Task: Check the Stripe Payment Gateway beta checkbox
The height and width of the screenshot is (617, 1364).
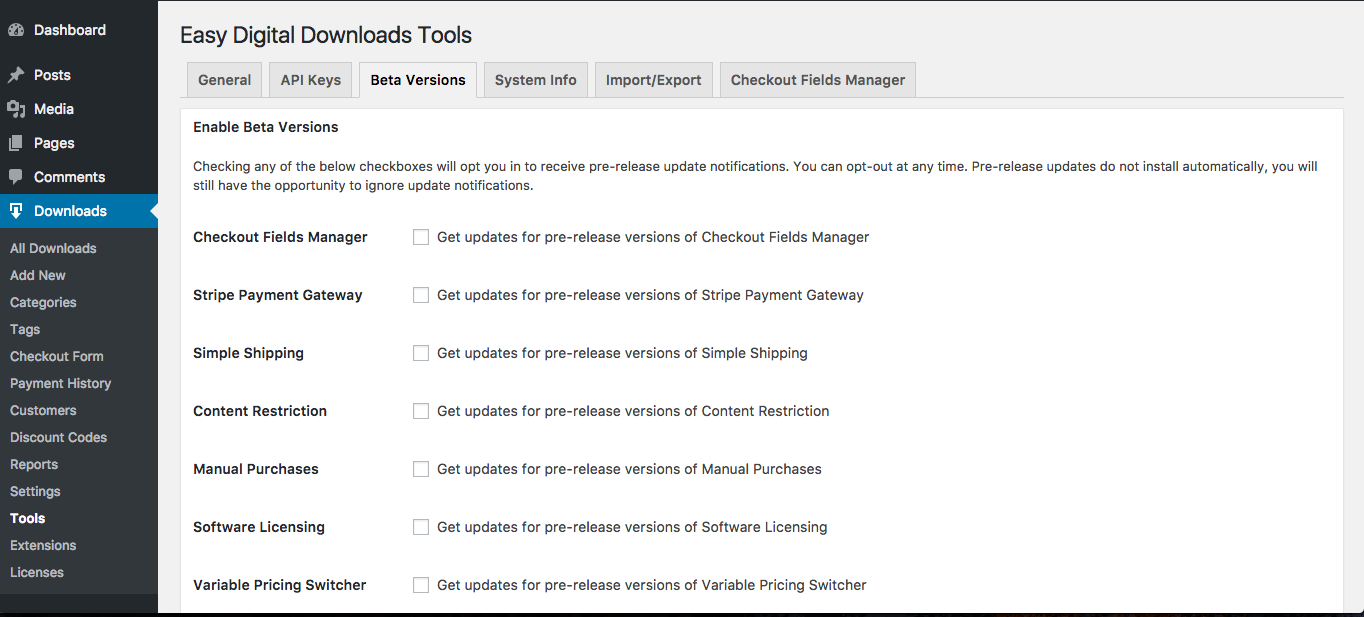Action: point(421,295)
